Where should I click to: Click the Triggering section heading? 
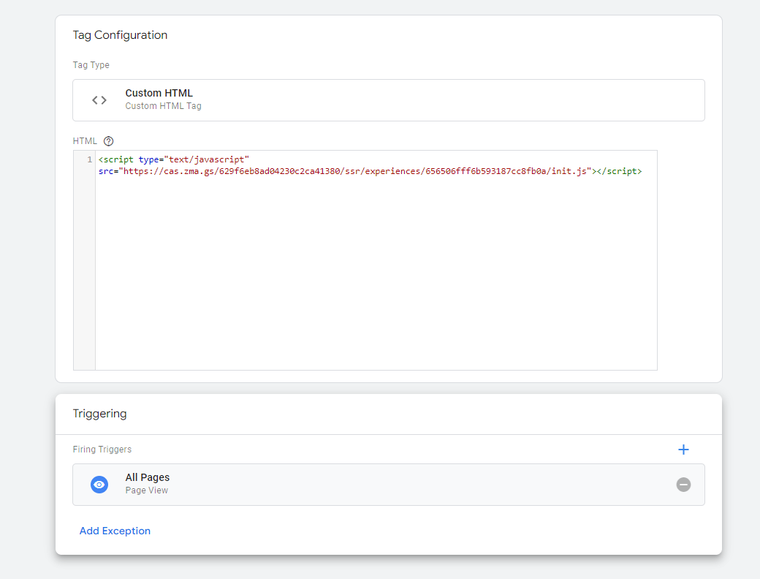(100, 414)
